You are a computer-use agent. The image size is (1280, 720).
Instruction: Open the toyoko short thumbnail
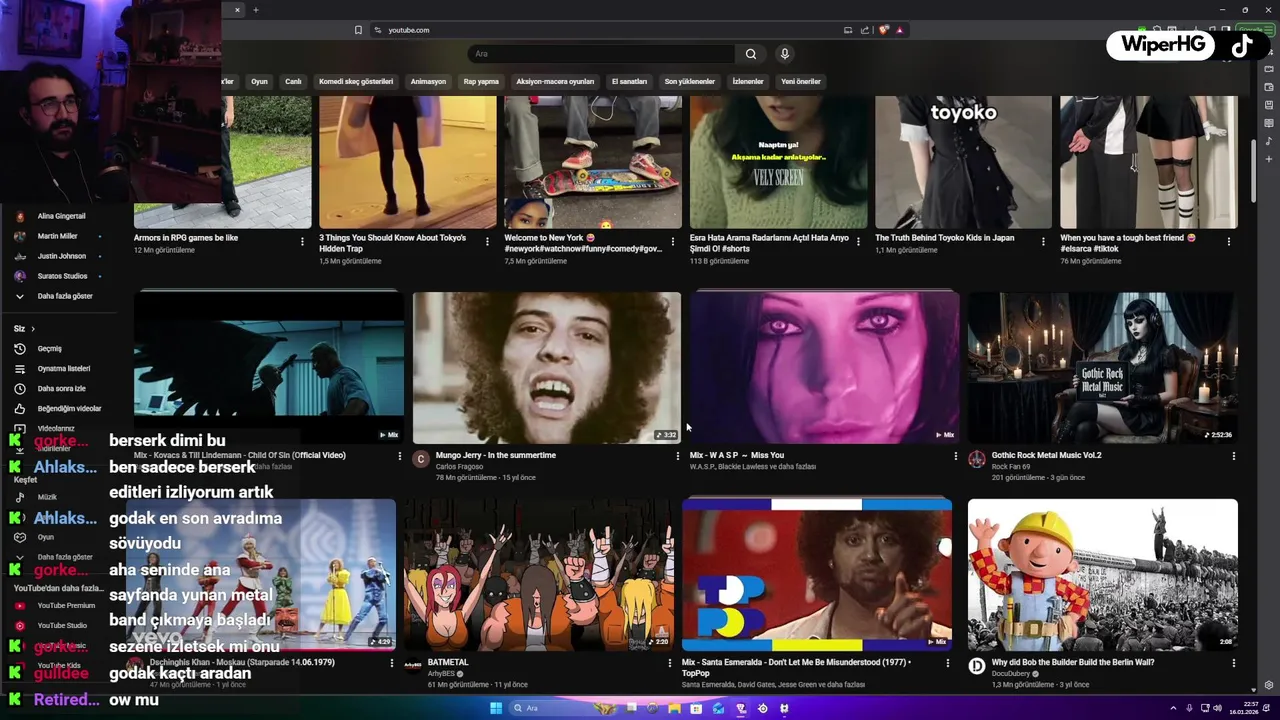click(964, 162)
